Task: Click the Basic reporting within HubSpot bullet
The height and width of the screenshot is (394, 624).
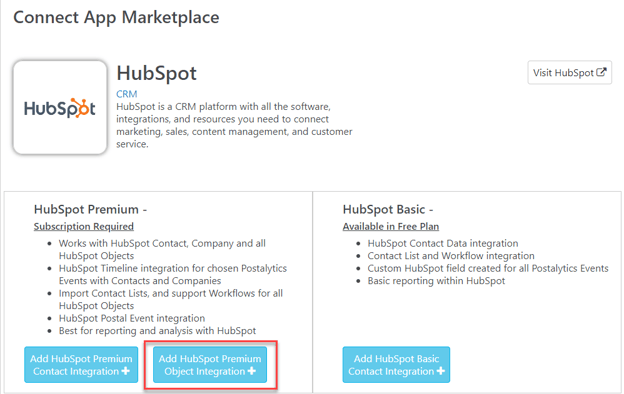Action: tap(436, 281)
